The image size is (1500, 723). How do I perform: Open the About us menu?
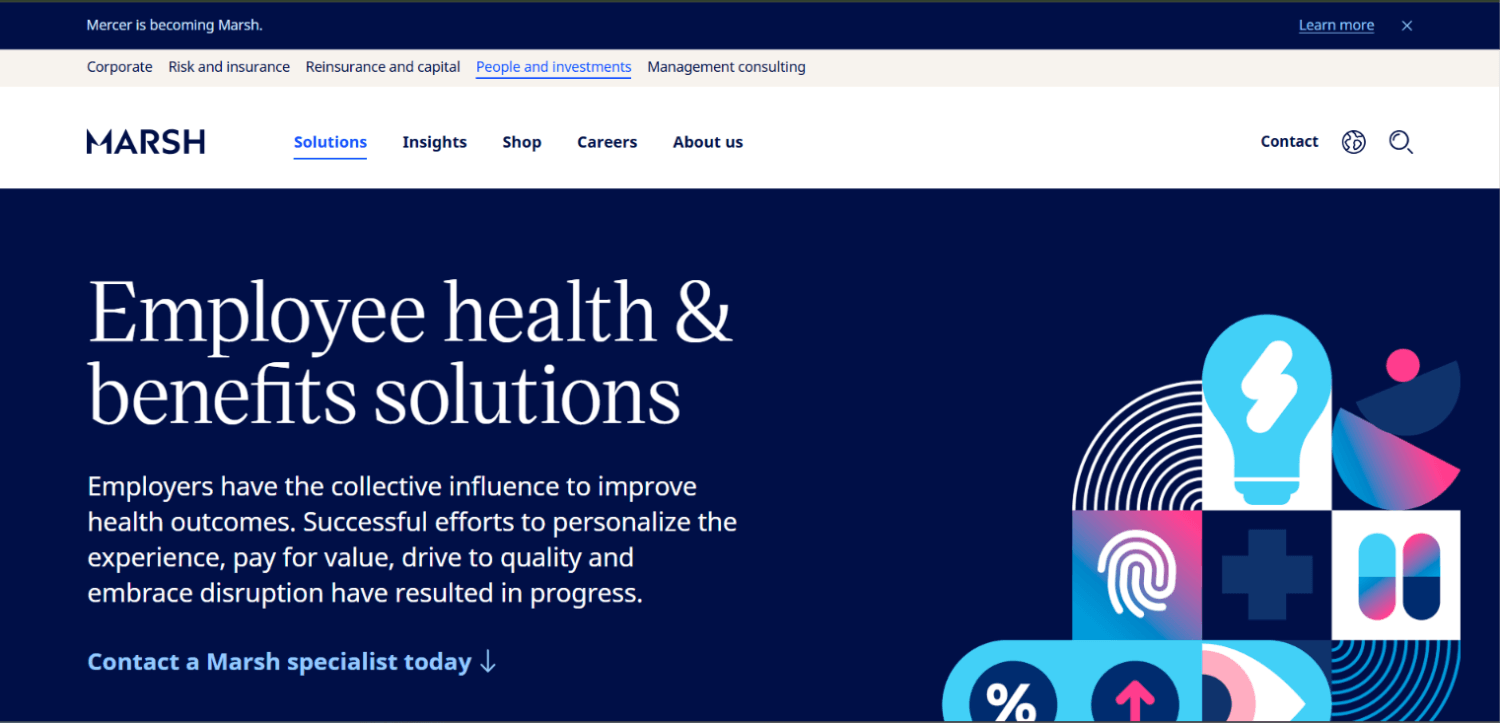708,142
